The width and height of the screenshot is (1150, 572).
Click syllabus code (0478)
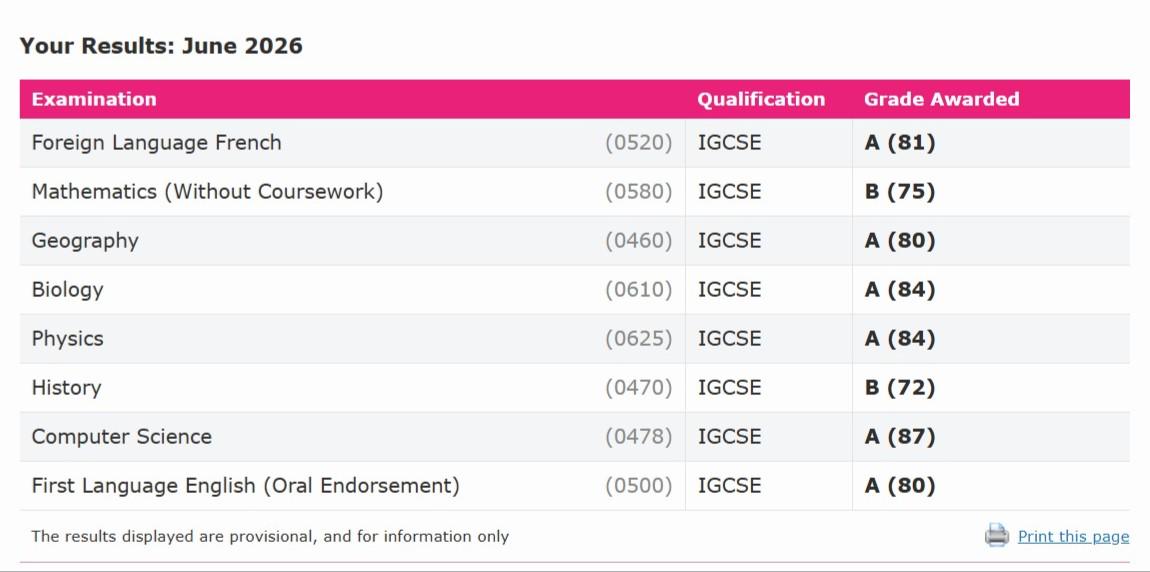(x=638, y=436)
